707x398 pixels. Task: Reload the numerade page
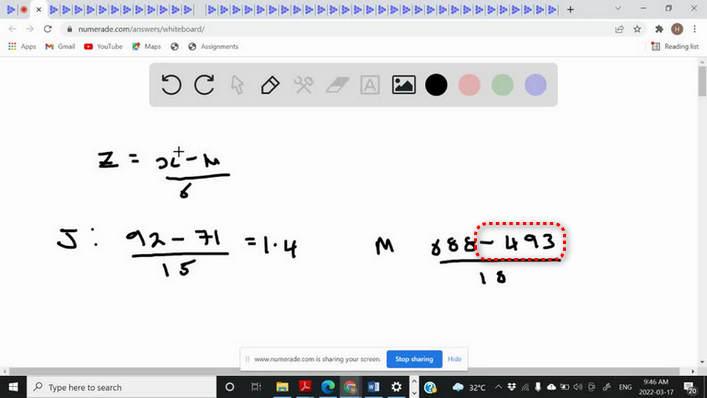coord(48,29)
